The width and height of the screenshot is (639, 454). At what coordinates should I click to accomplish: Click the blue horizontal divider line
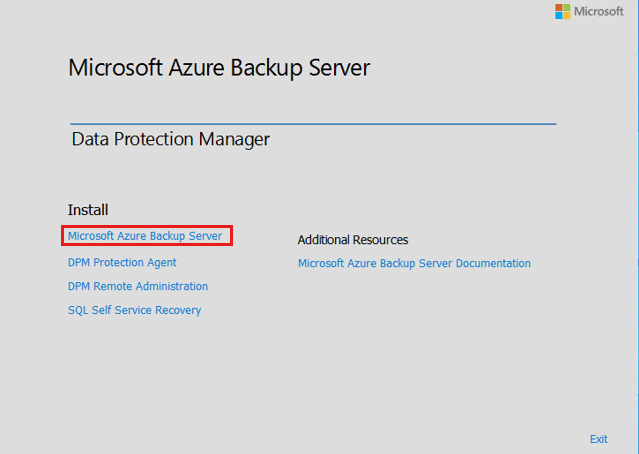[x=312, y=124]
